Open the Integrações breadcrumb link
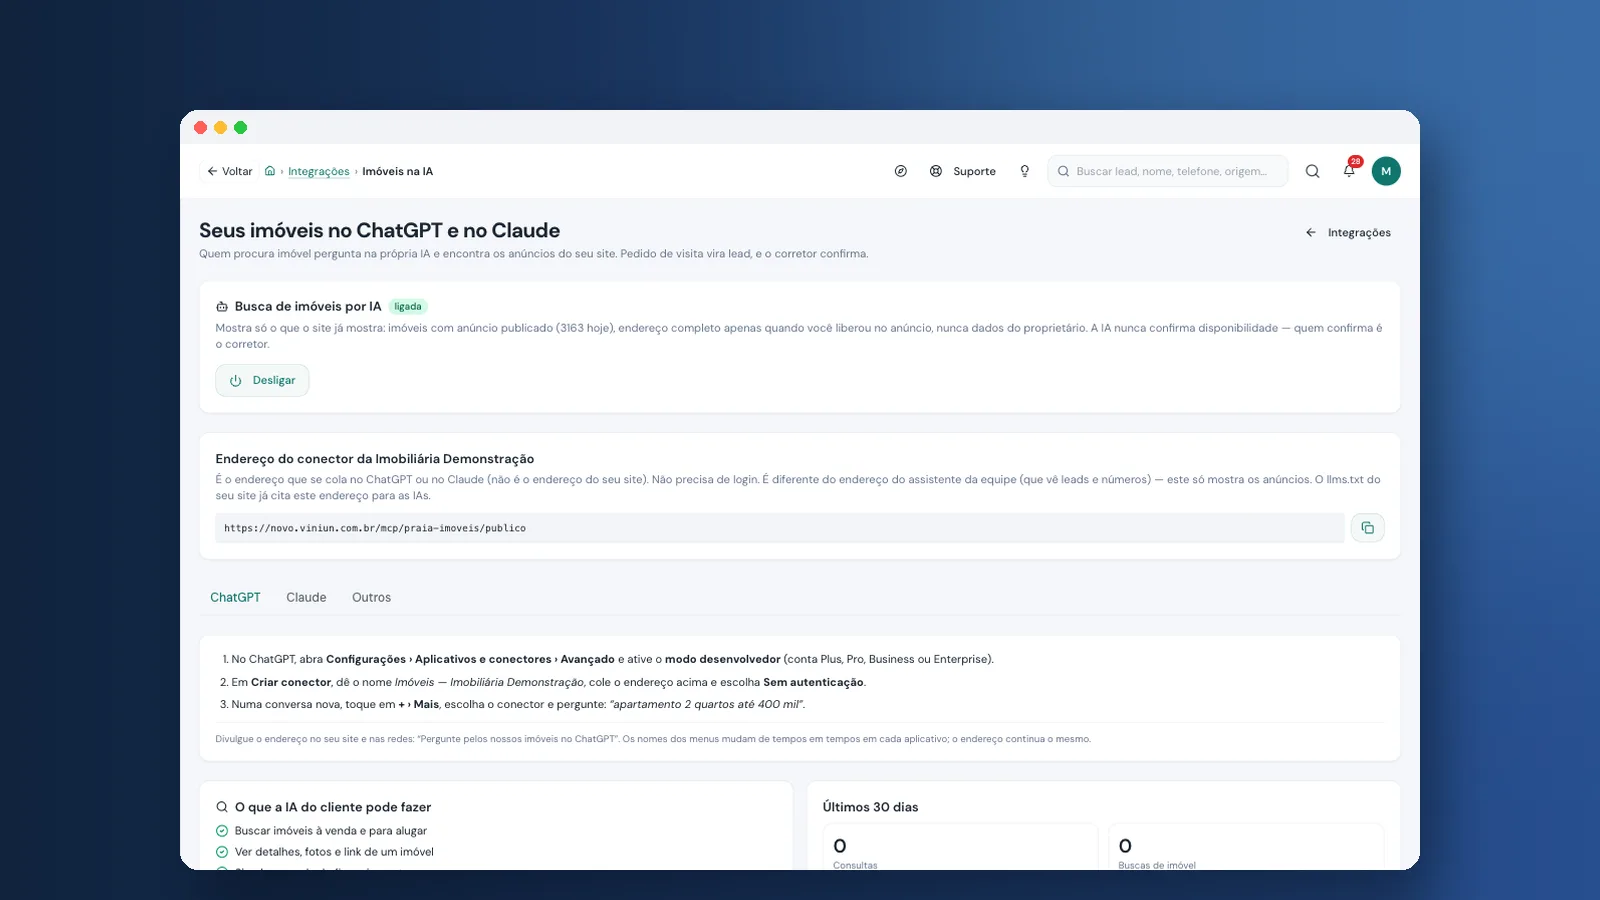Image resolution: width=1600 pixels, height=900 pixels. 319,171
